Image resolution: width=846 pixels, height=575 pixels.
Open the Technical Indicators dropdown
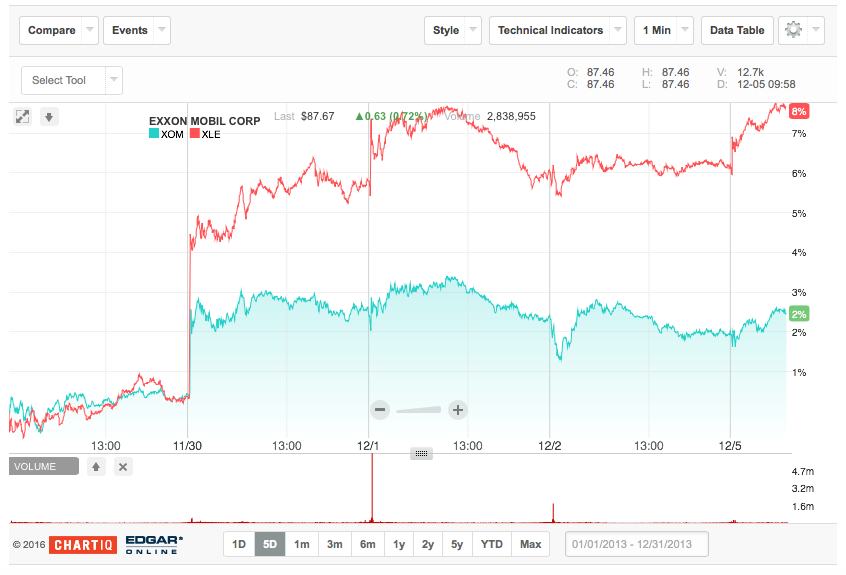[557, 30]
